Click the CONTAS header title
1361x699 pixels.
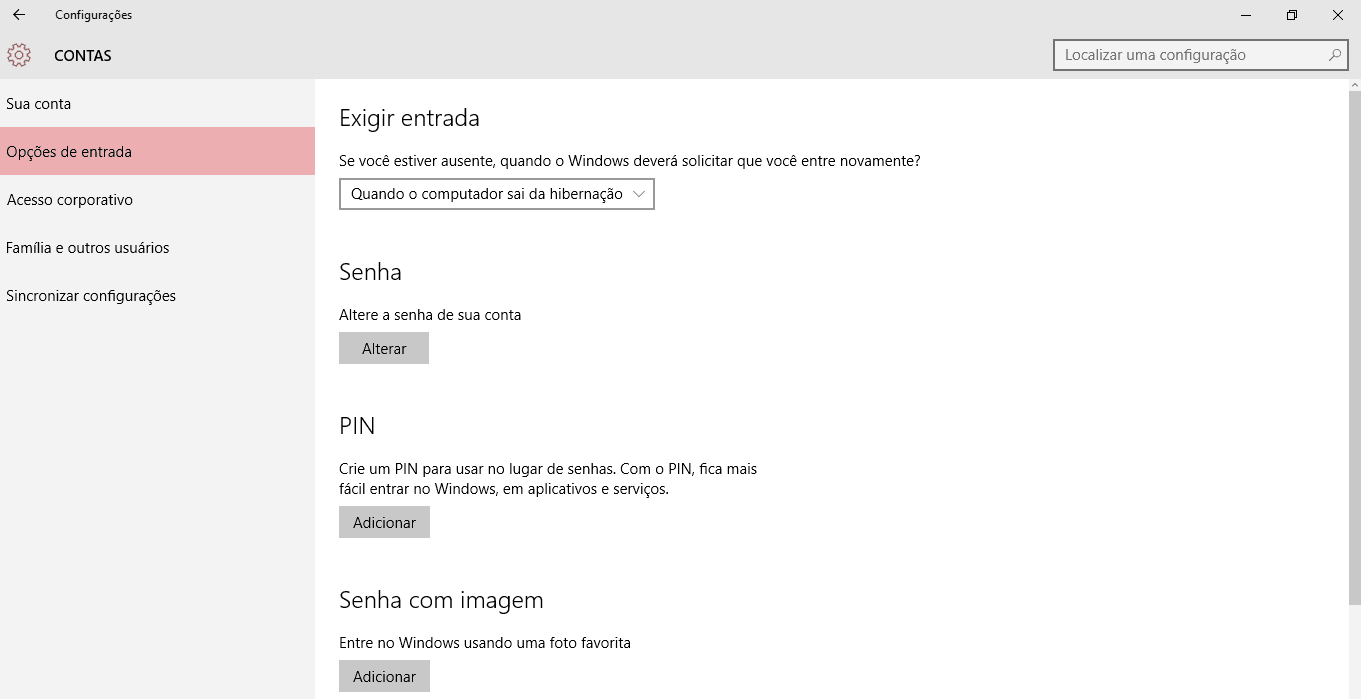[83, 56]
